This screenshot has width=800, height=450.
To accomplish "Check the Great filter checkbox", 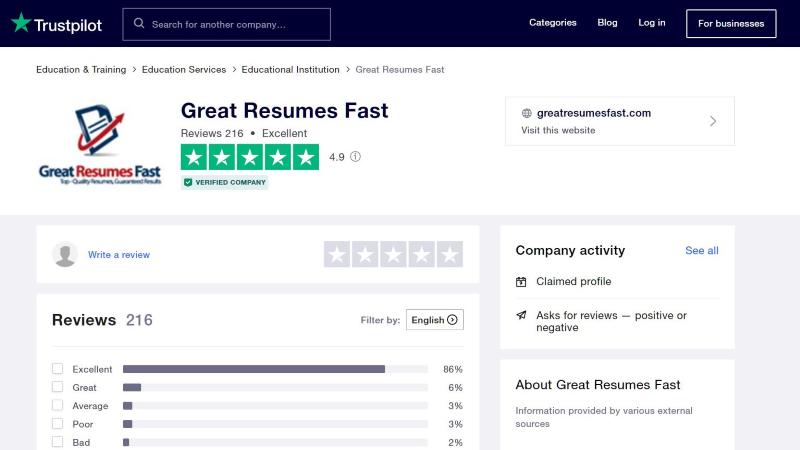I will coord(58,387).
